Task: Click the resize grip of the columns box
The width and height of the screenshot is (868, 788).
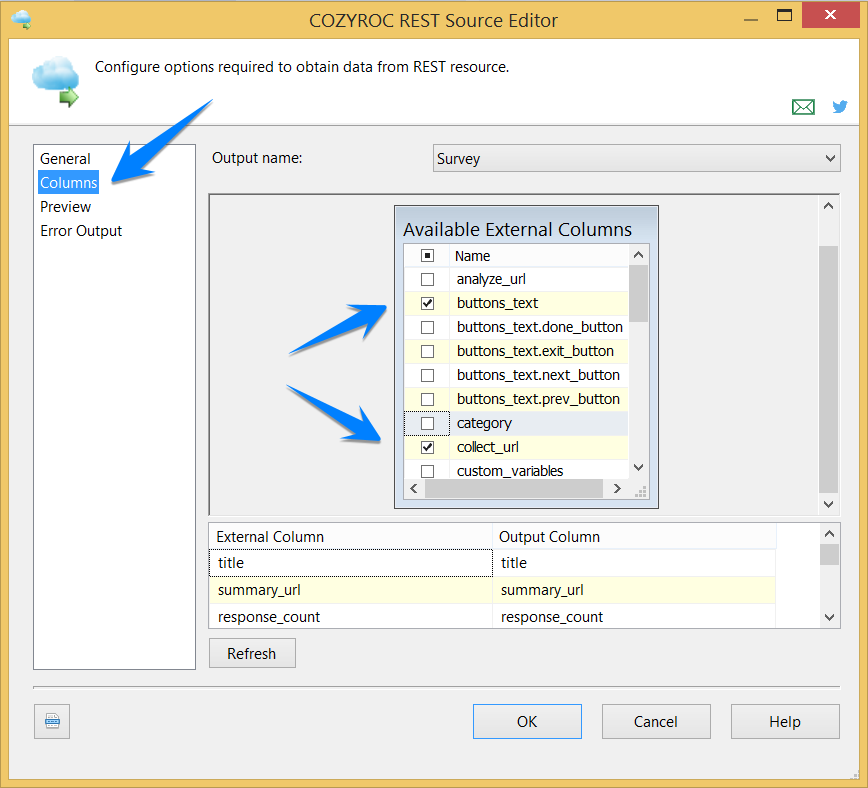Action: click(x=640, y=492)
